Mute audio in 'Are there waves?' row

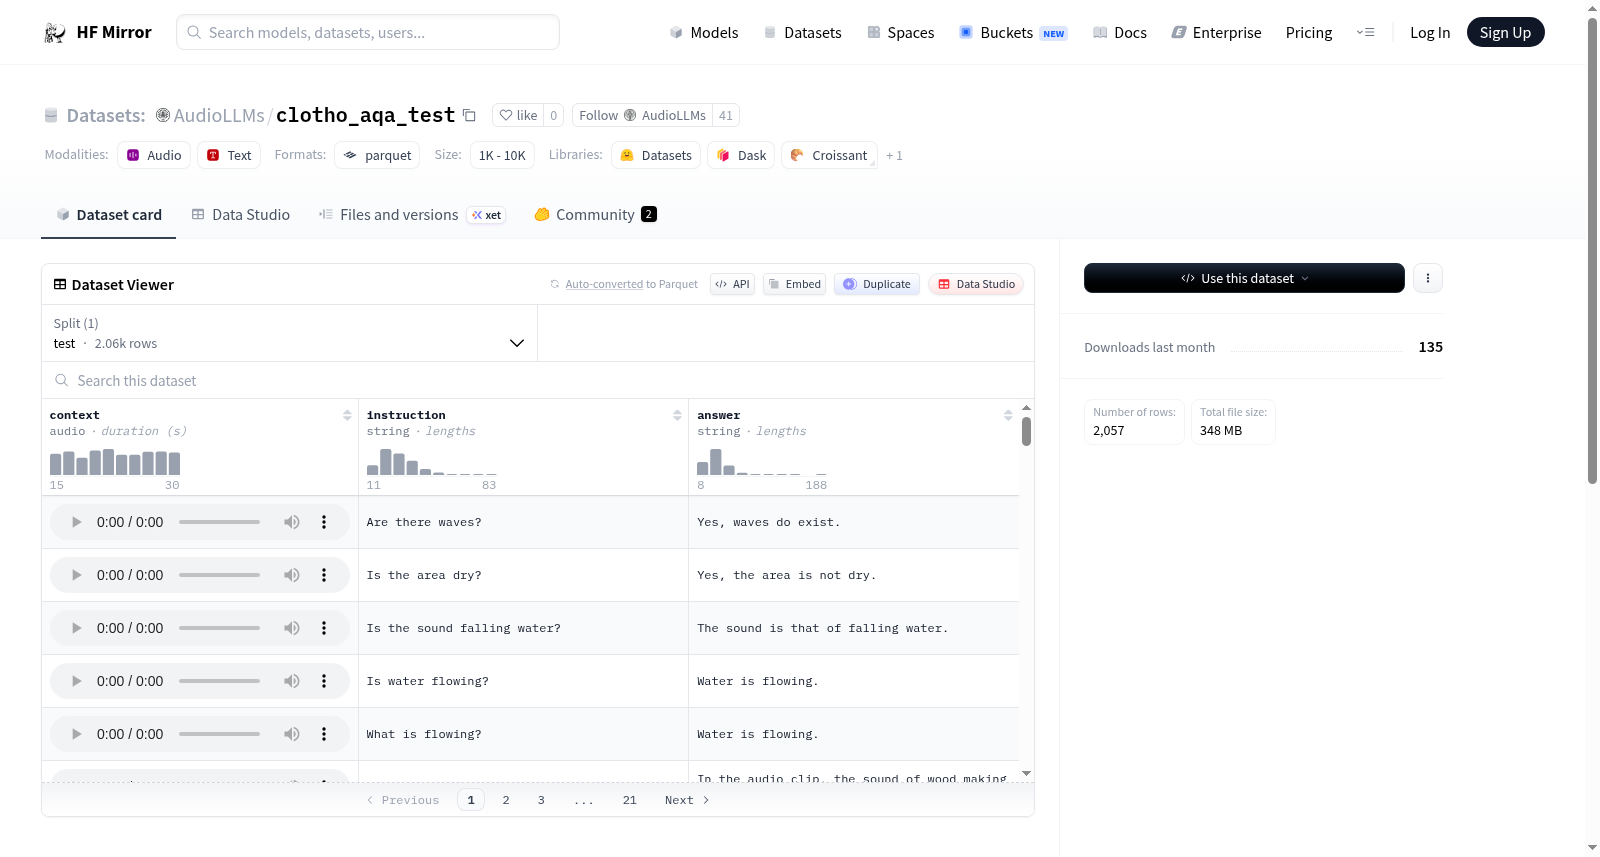[x=291, y=522]
